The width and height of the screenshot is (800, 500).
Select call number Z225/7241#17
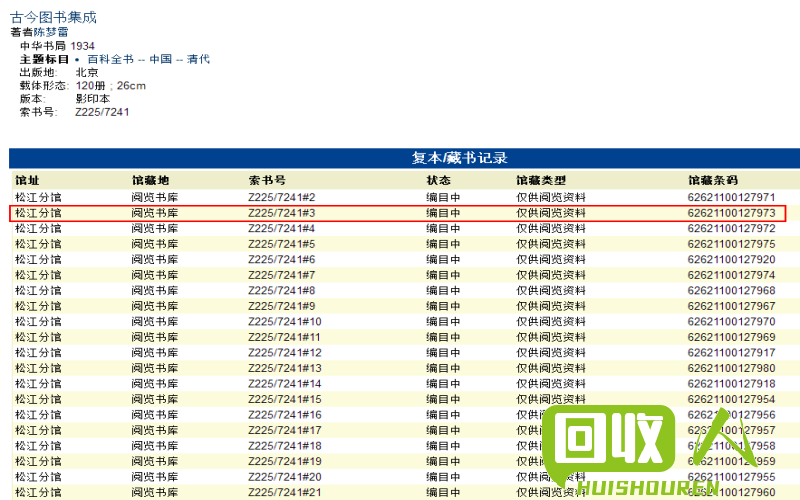click(x=285, y=431)
